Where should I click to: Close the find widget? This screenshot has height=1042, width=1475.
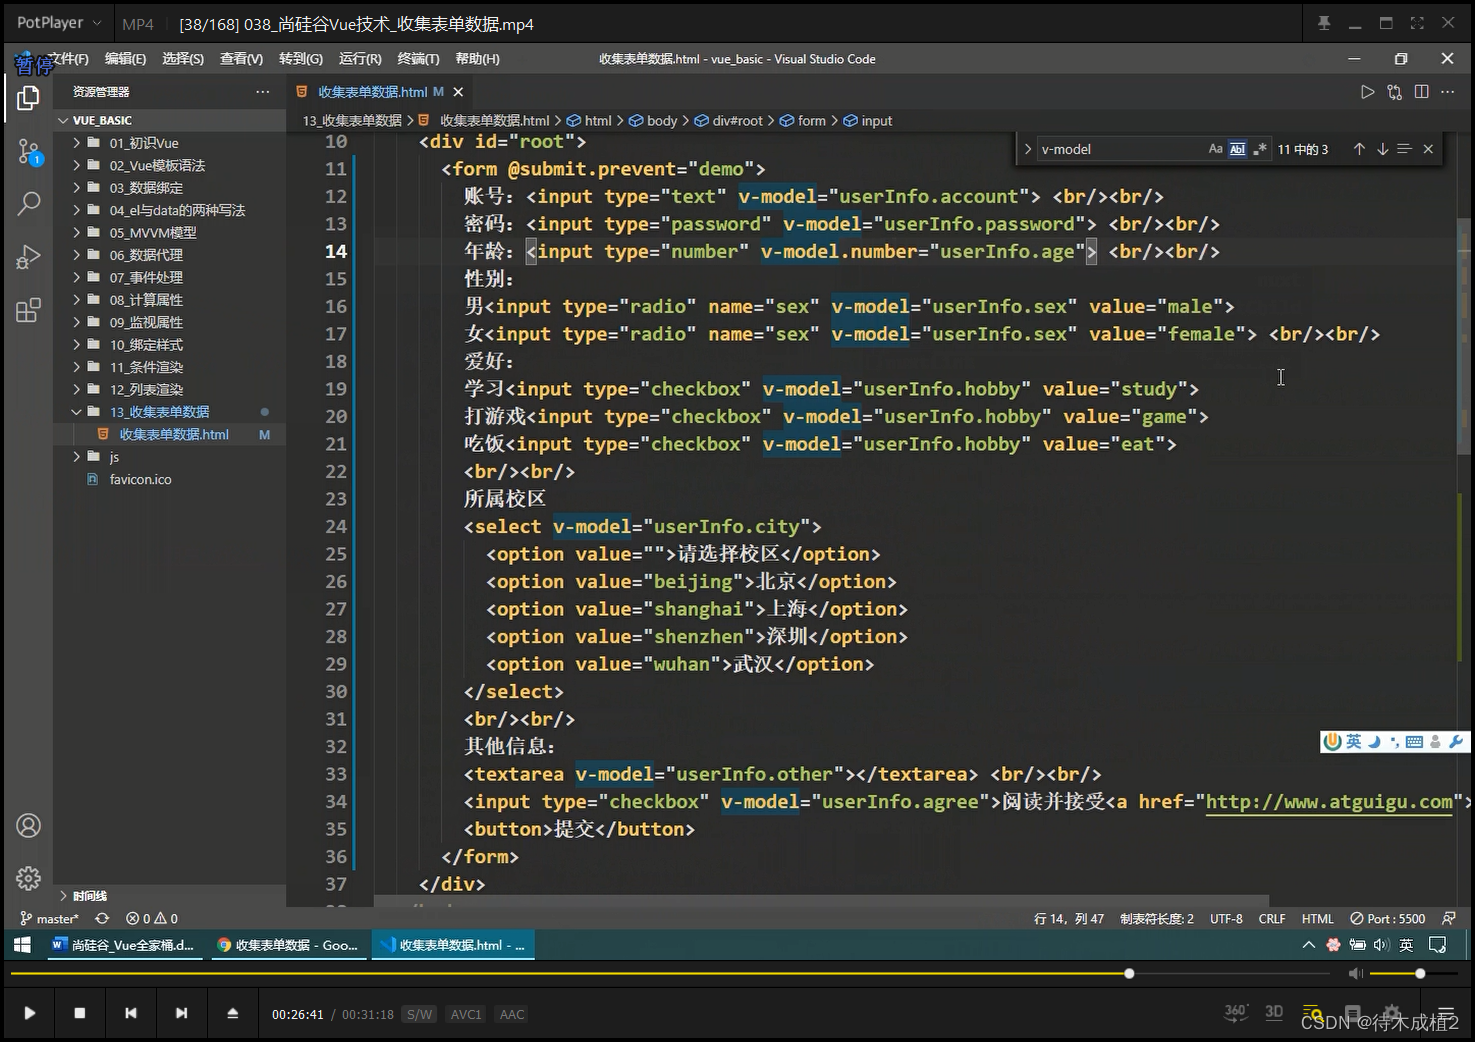(1428, 149)
